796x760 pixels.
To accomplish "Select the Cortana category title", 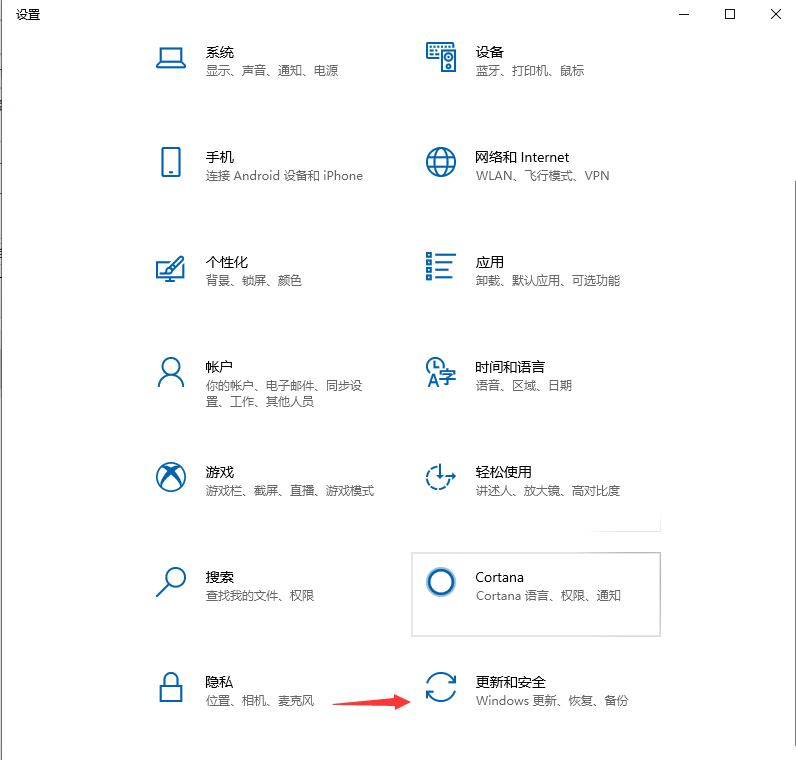I will click(x=499, y=577).
